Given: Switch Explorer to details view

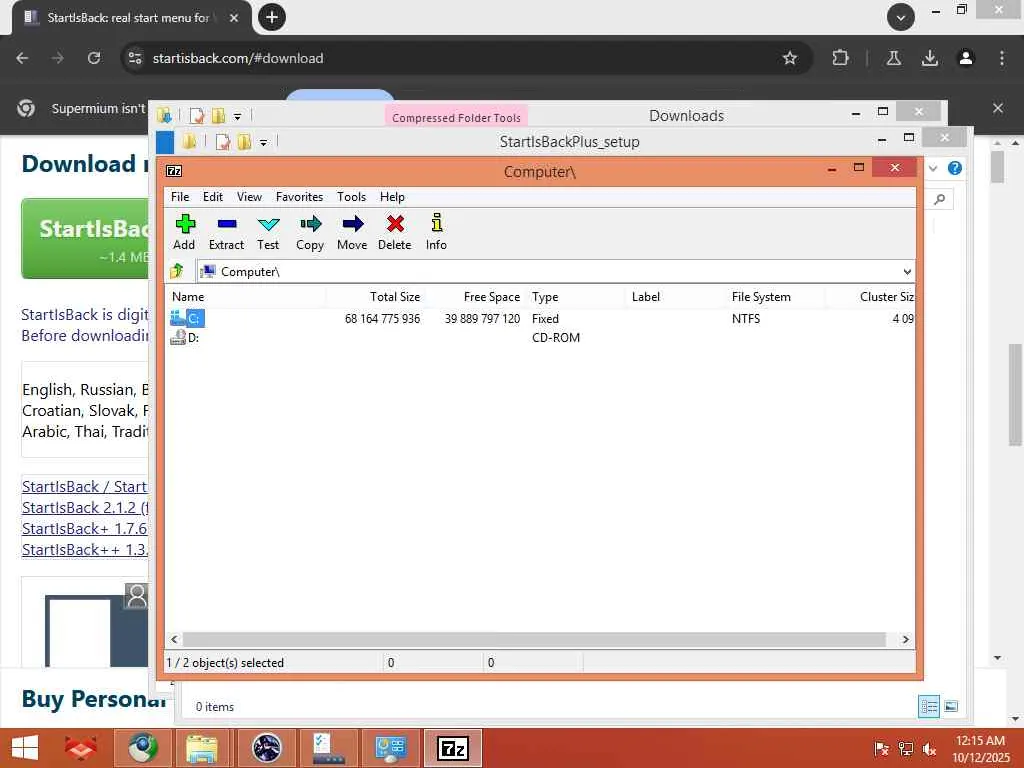Looking at the screenshot, I should (929, 706).
